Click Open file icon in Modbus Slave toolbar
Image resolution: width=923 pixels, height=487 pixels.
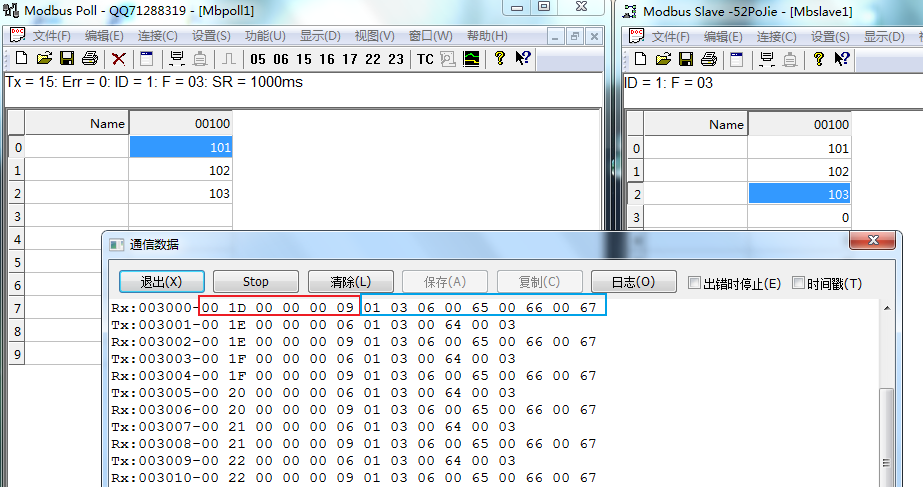(663, 59)
